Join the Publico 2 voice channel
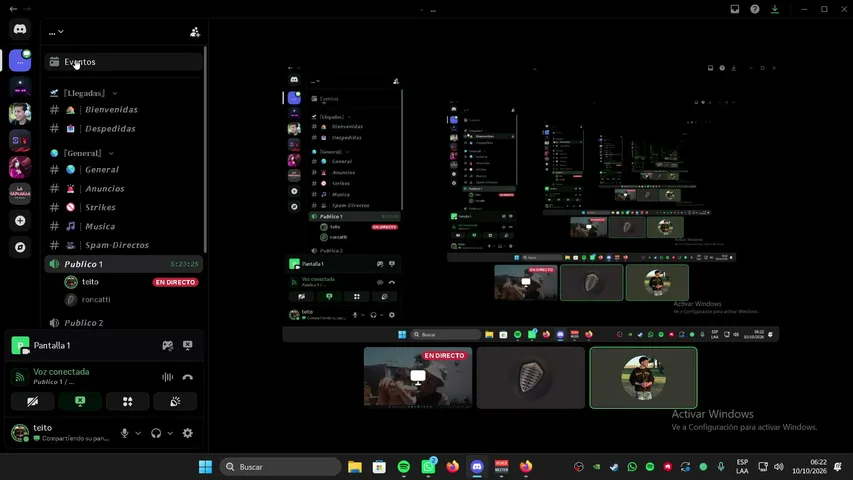Image resolution: width=853 pixels, height=480 pixels. [123, 323]
